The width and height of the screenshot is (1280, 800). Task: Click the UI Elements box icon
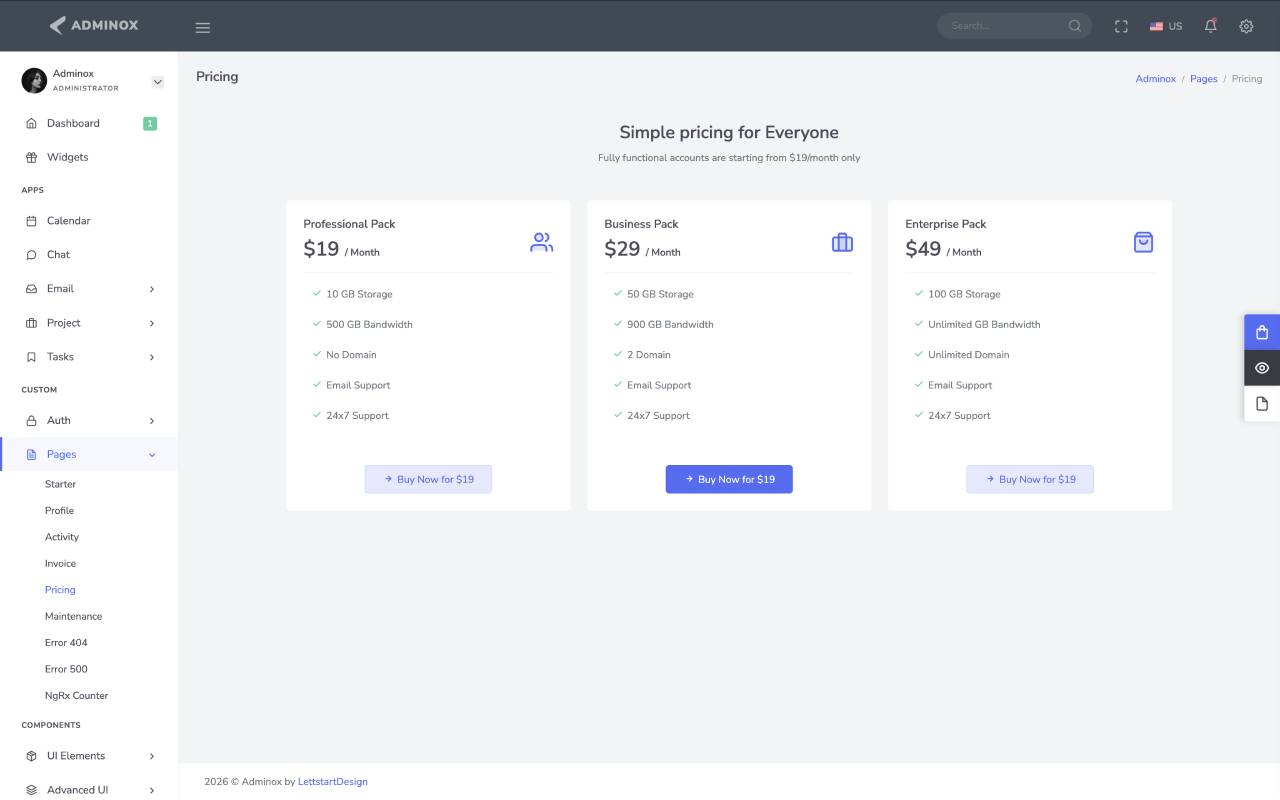pos(31,756)
